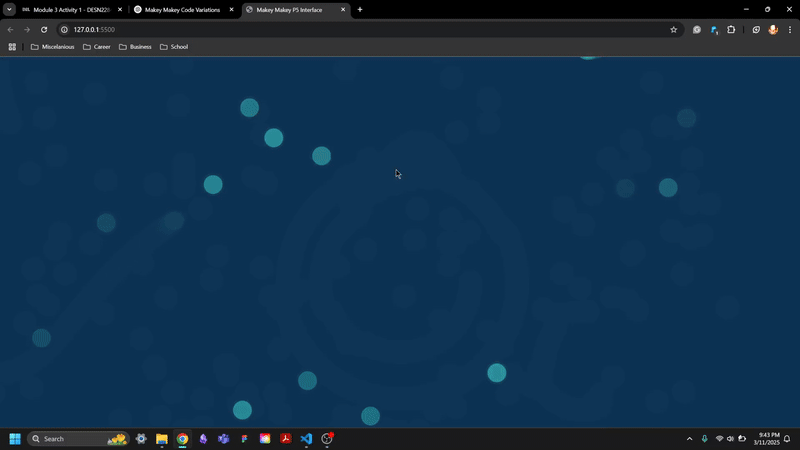Open the Chrome three-dot menu
The width and height of the screenshot is (800, 450).
[x=790, y=30]
